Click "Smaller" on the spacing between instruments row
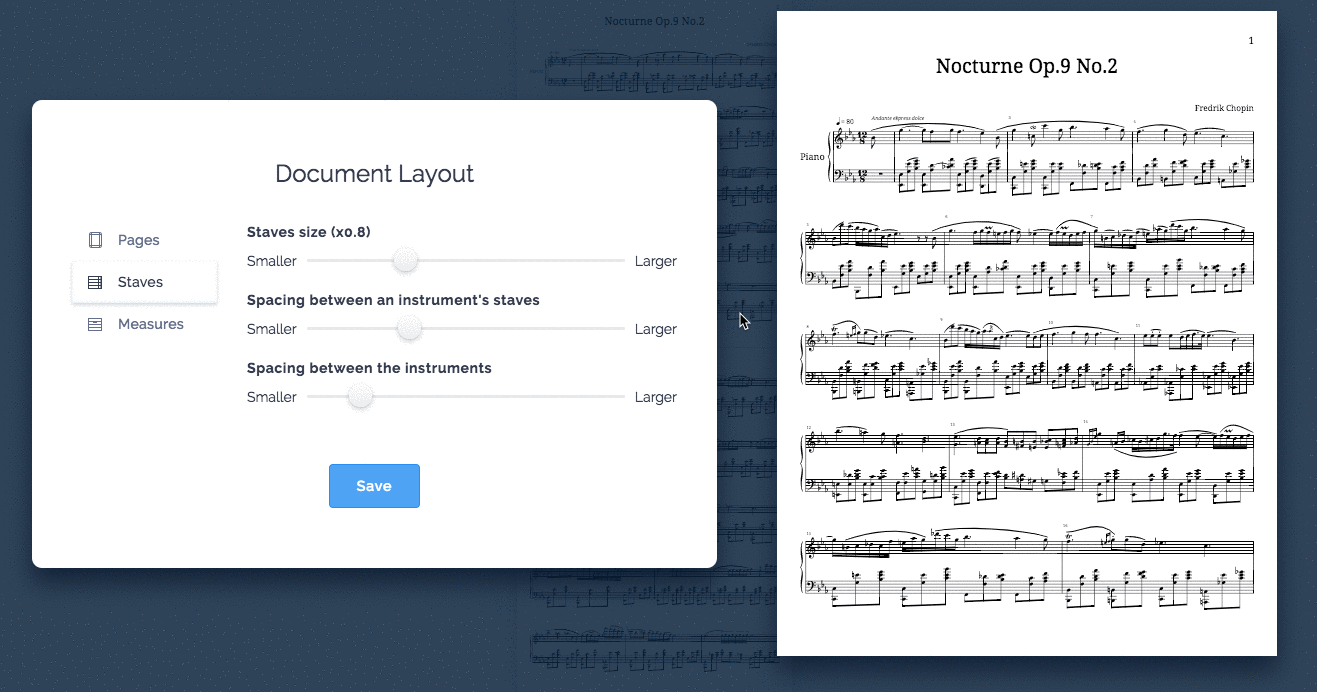The image size is (1317, 692). coord(272,397)
